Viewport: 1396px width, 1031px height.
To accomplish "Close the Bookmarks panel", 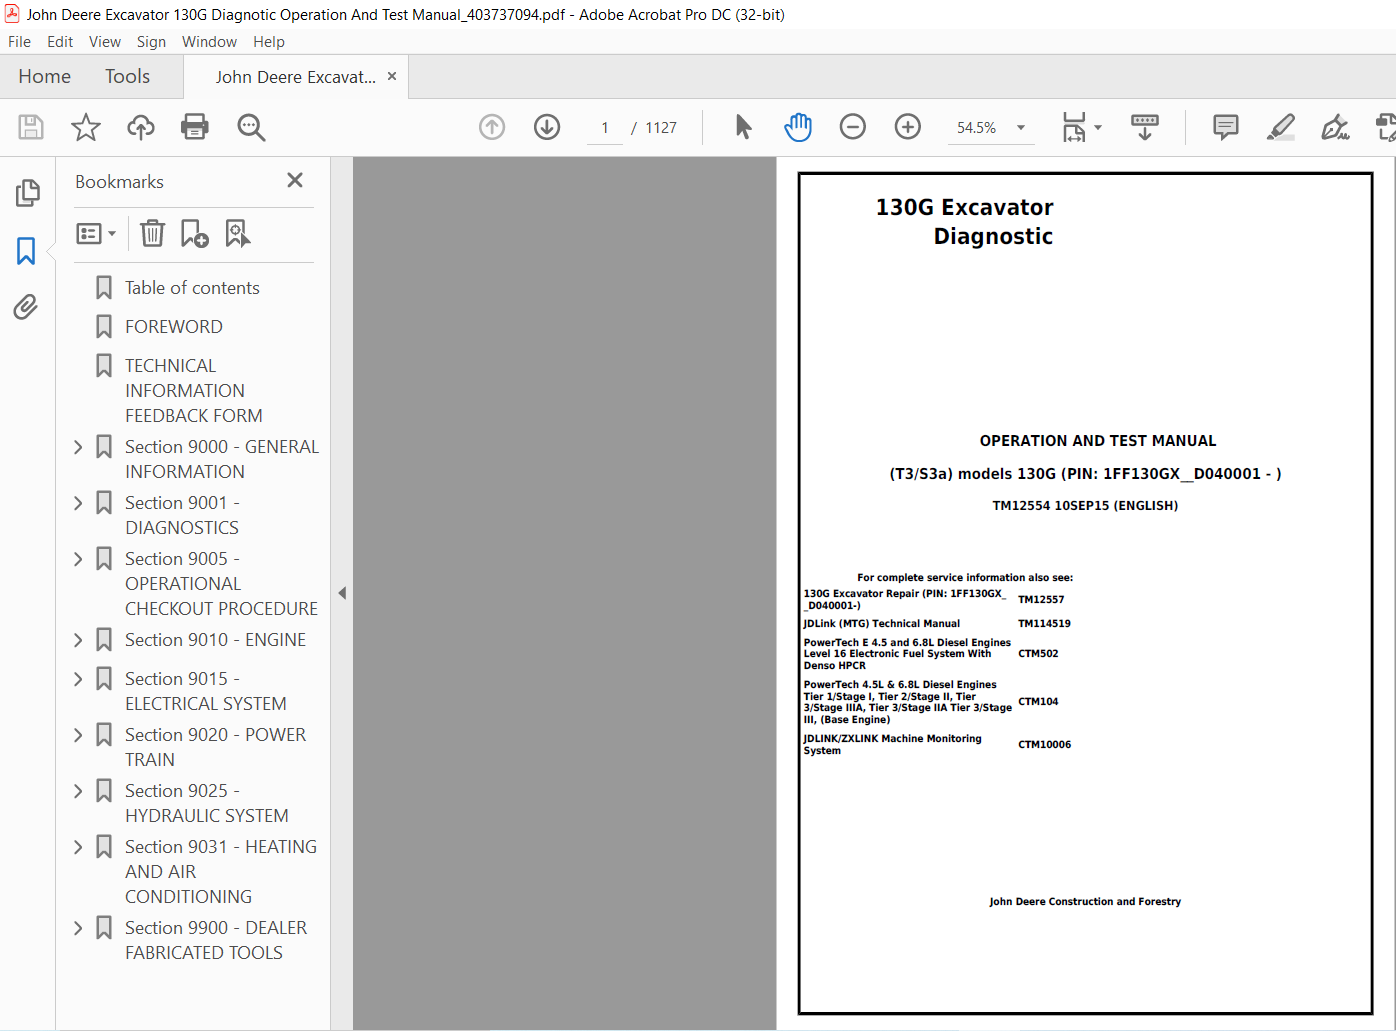I will (x=295, y=180).
